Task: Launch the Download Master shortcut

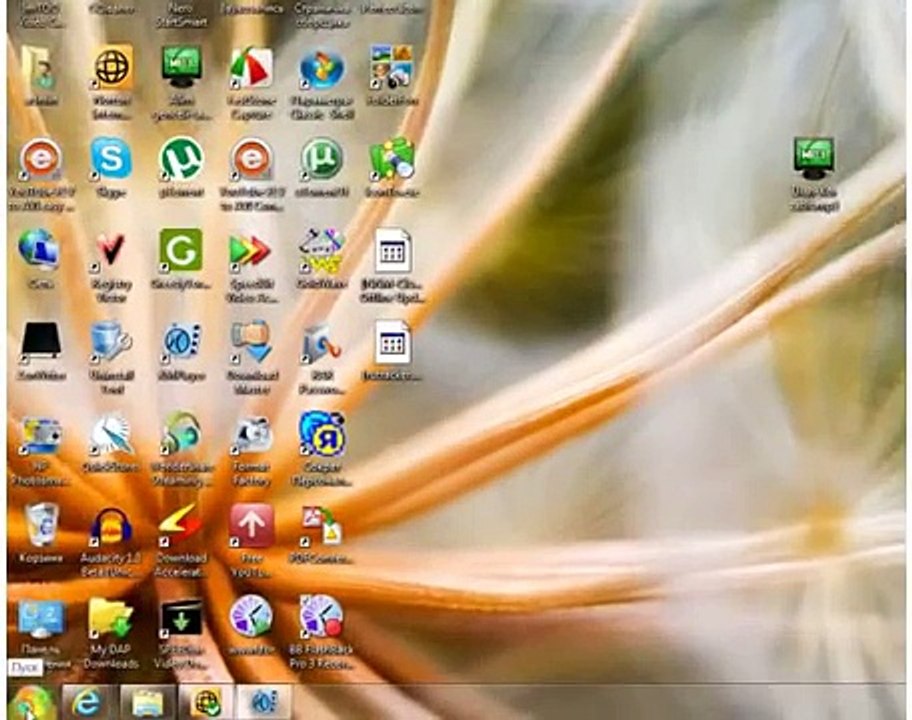Action: pos(251,342)
